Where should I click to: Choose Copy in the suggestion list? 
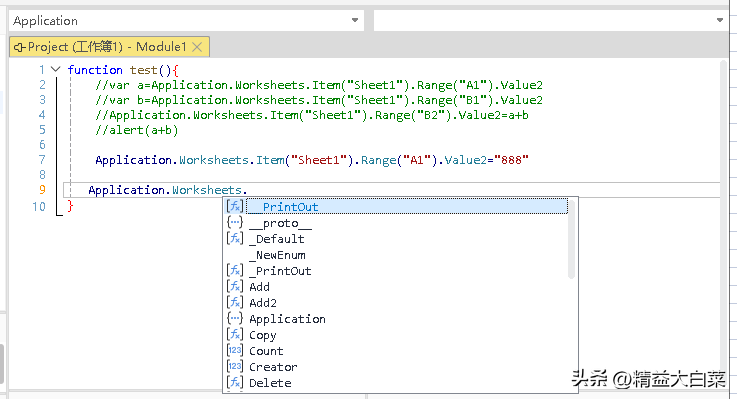point(262,335)
